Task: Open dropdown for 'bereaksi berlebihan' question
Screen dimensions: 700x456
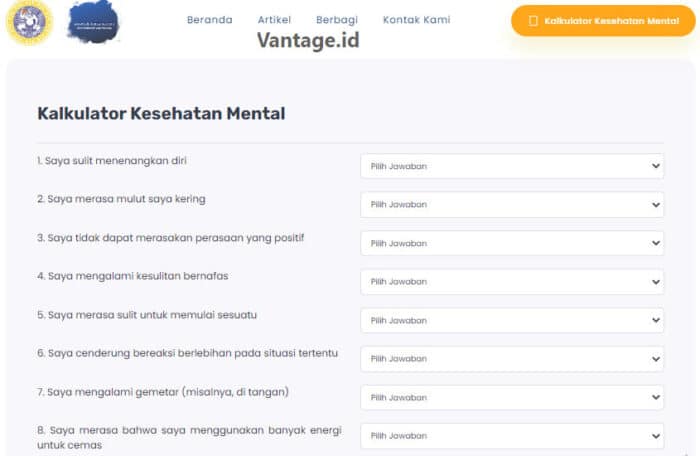Action: (x=512, y=359)
